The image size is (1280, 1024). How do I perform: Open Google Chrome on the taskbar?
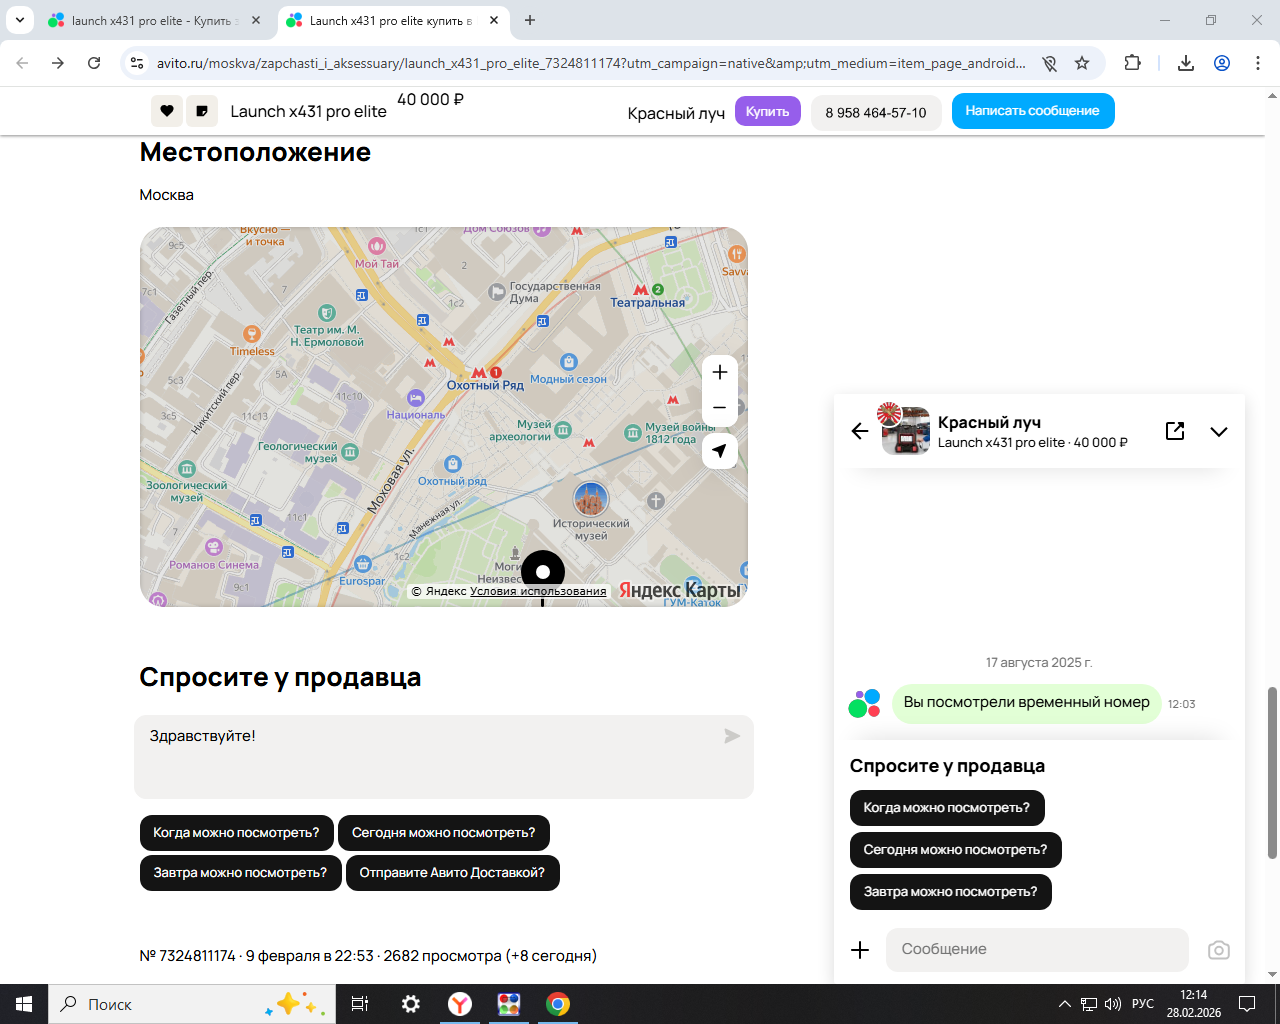[x=558, y=1004]
